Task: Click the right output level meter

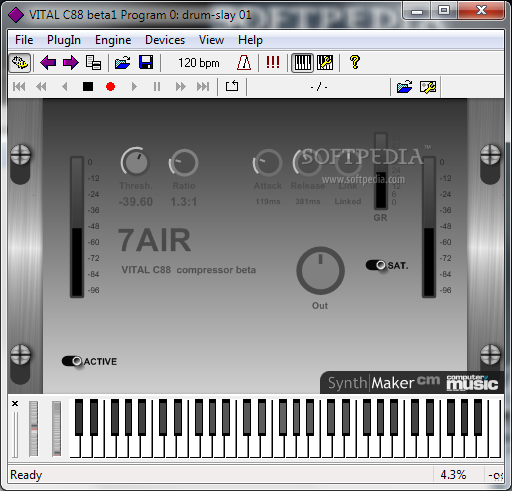Action: pyautogui.click(x=429, y=227)
